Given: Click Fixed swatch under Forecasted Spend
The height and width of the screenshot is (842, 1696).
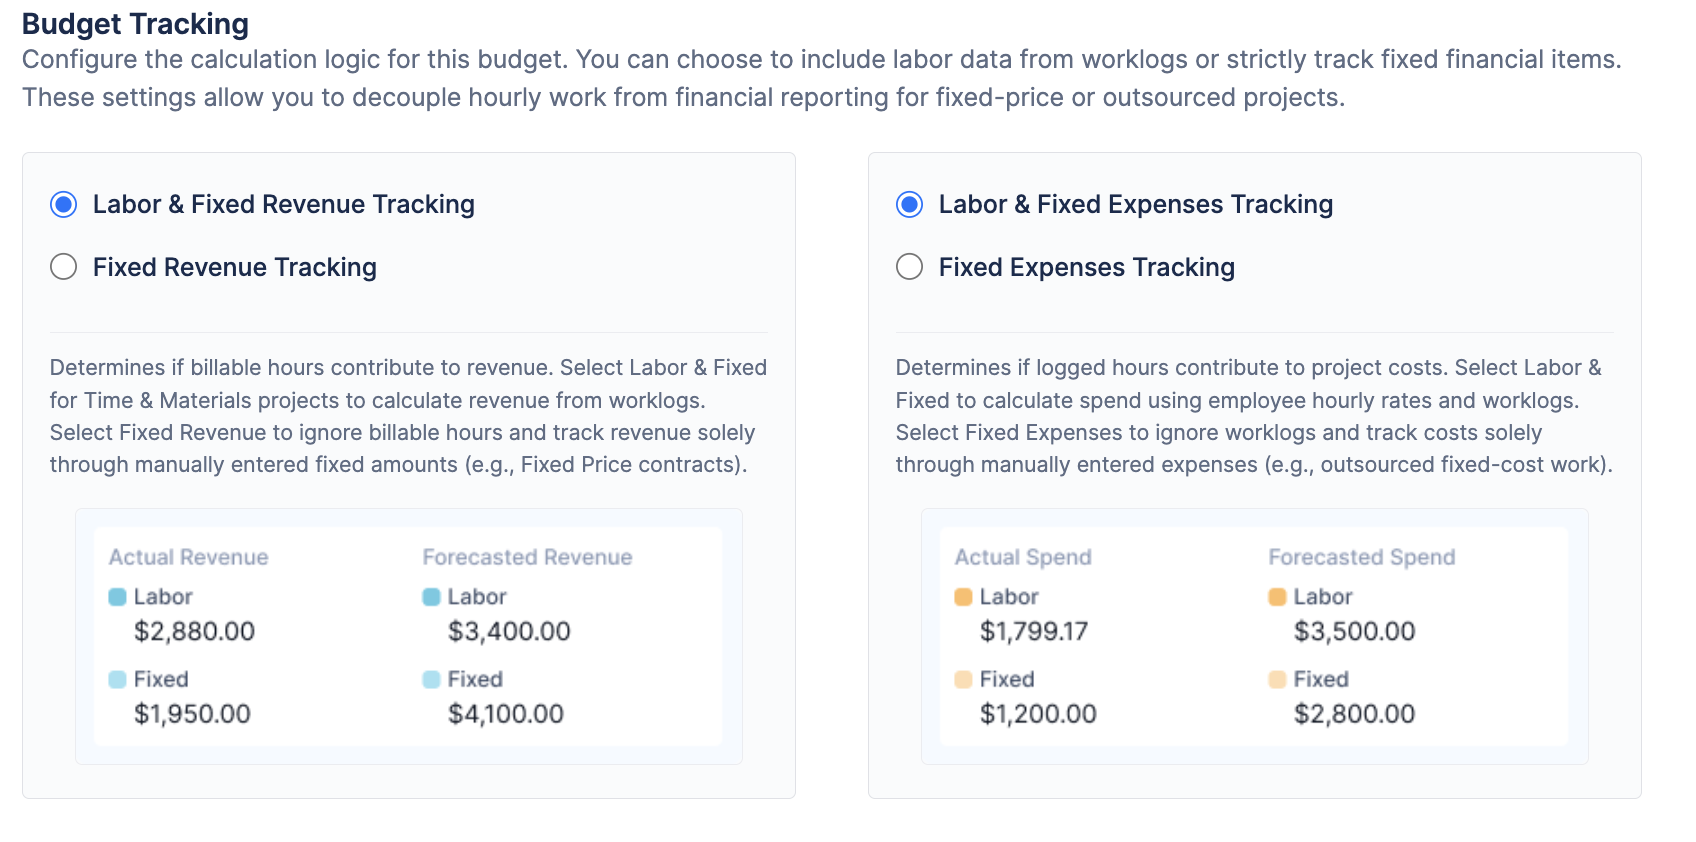Looking at the screenshot, I should coord(1277,680).
